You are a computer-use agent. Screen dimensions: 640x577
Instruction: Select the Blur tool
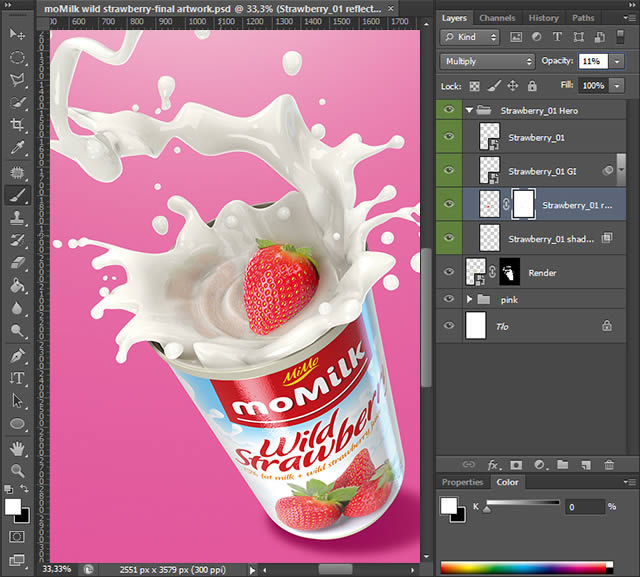(17, 308)
